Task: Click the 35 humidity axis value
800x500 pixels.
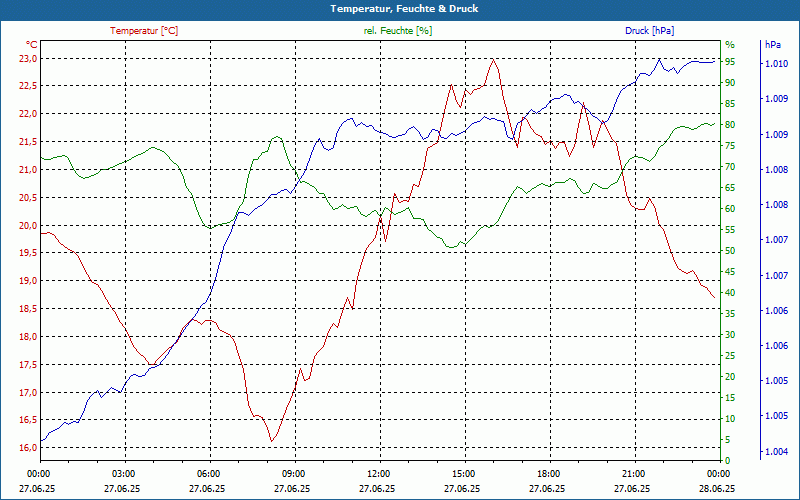Action: coord(730,314)
